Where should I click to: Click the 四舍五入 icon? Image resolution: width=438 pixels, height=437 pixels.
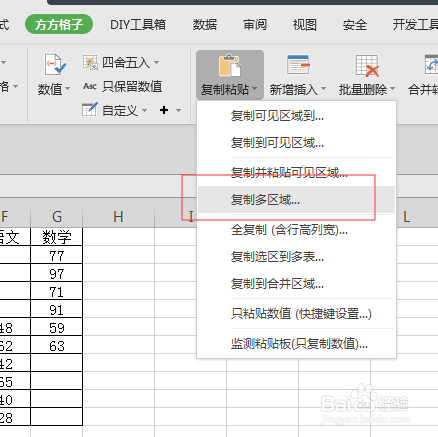pyautogui.click(x=90, y=62)
